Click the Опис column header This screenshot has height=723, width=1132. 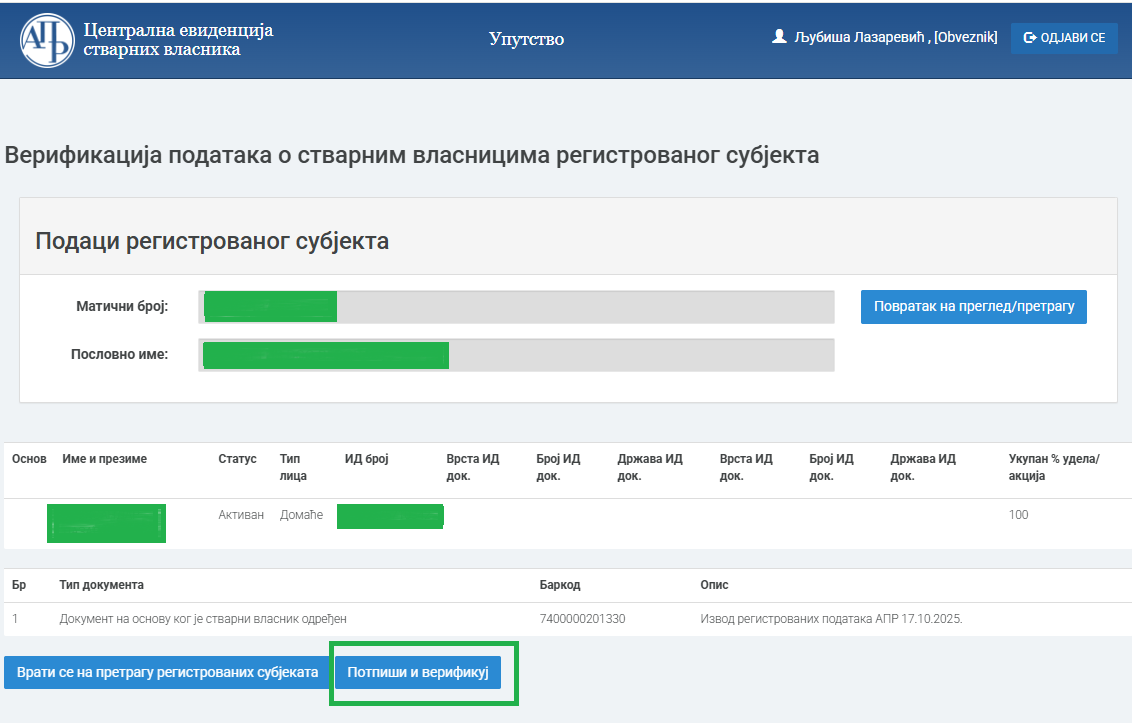pos(714,585)
